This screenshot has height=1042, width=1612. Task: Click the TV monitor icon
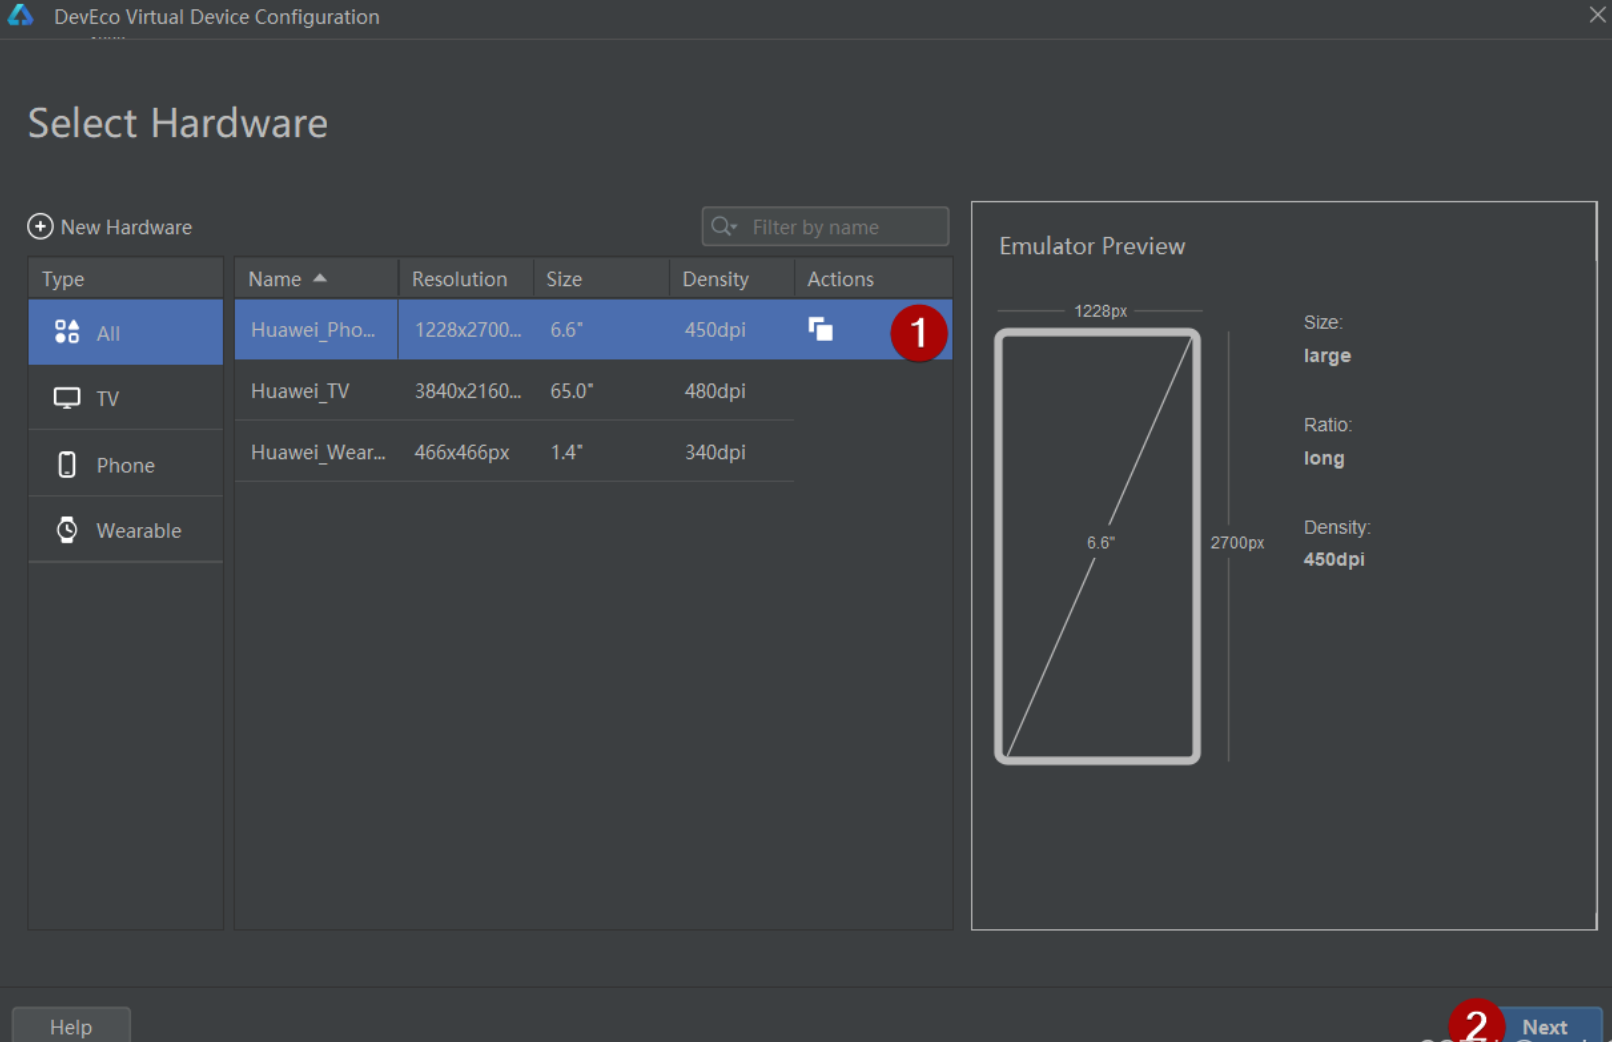pos(67,398)
